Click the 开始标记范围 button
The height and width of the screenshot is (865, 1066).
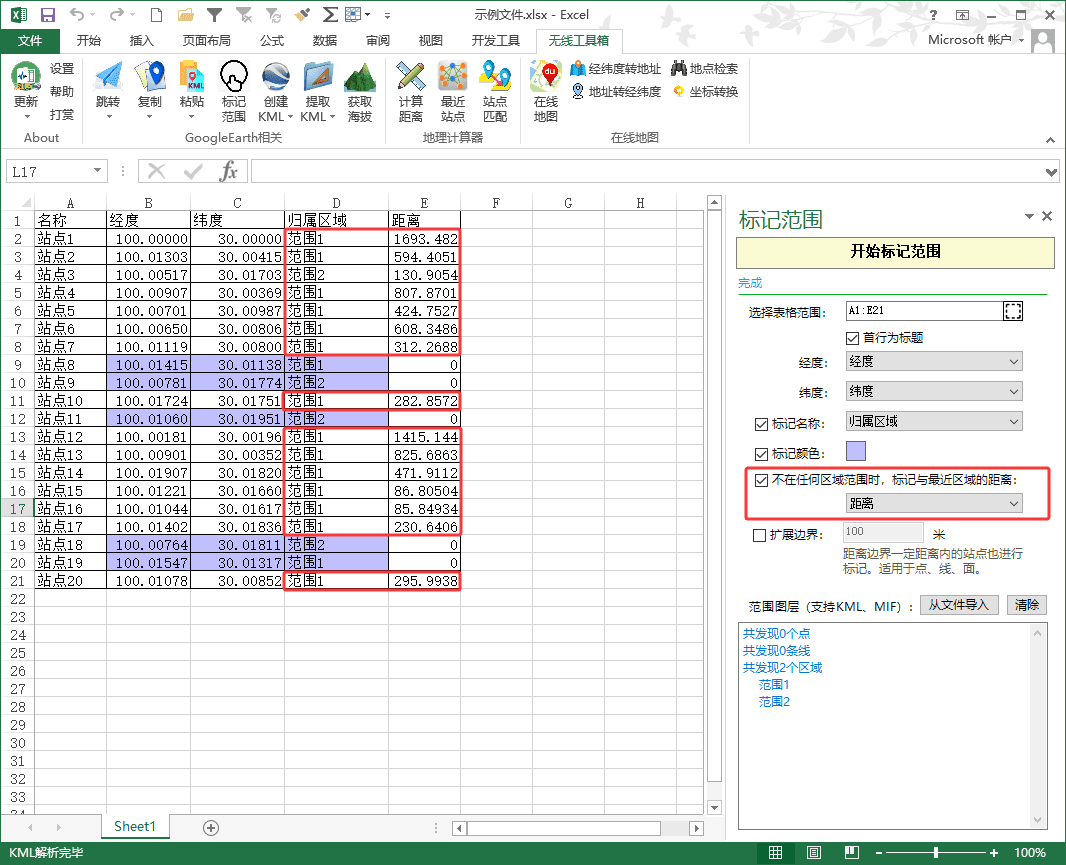895,252
